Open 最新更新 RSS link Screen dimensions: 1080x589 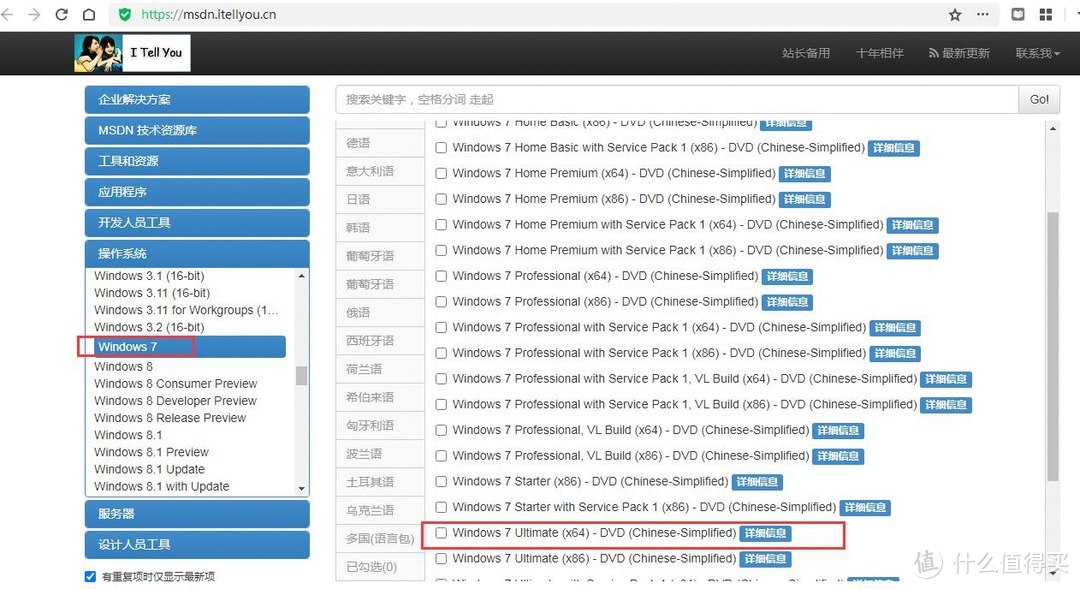[959, 53]
